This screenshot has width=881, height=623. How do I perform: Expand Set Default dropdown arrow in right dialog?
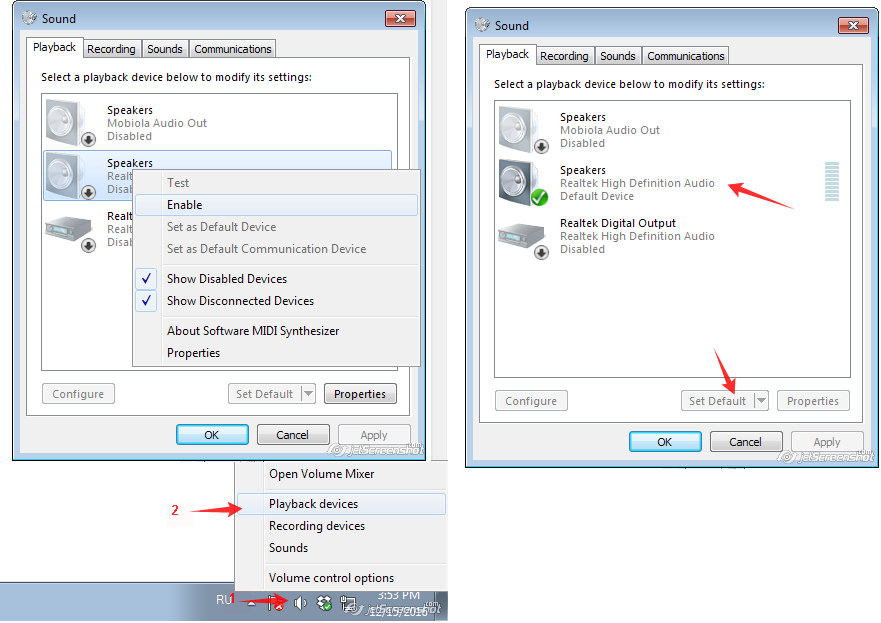click(x=761, y=401)
